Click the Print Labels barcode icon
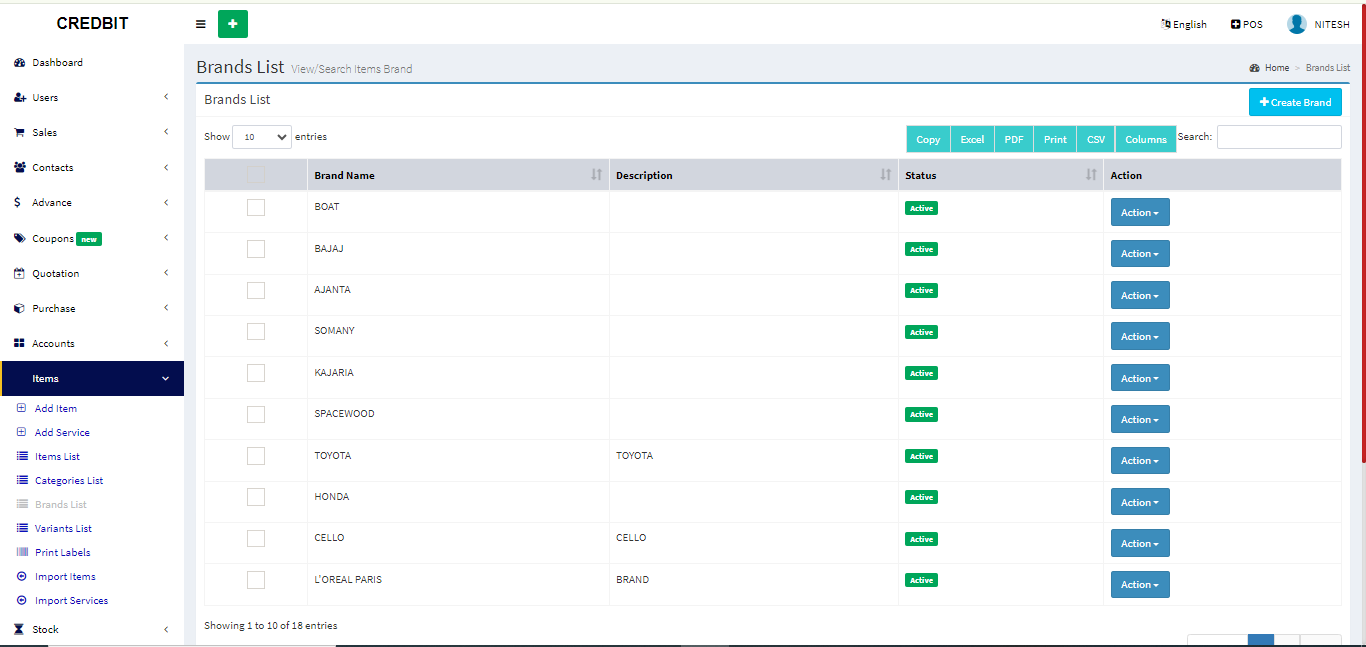The height and width of the screenshot is (647, 1366). tap(23, 552)
